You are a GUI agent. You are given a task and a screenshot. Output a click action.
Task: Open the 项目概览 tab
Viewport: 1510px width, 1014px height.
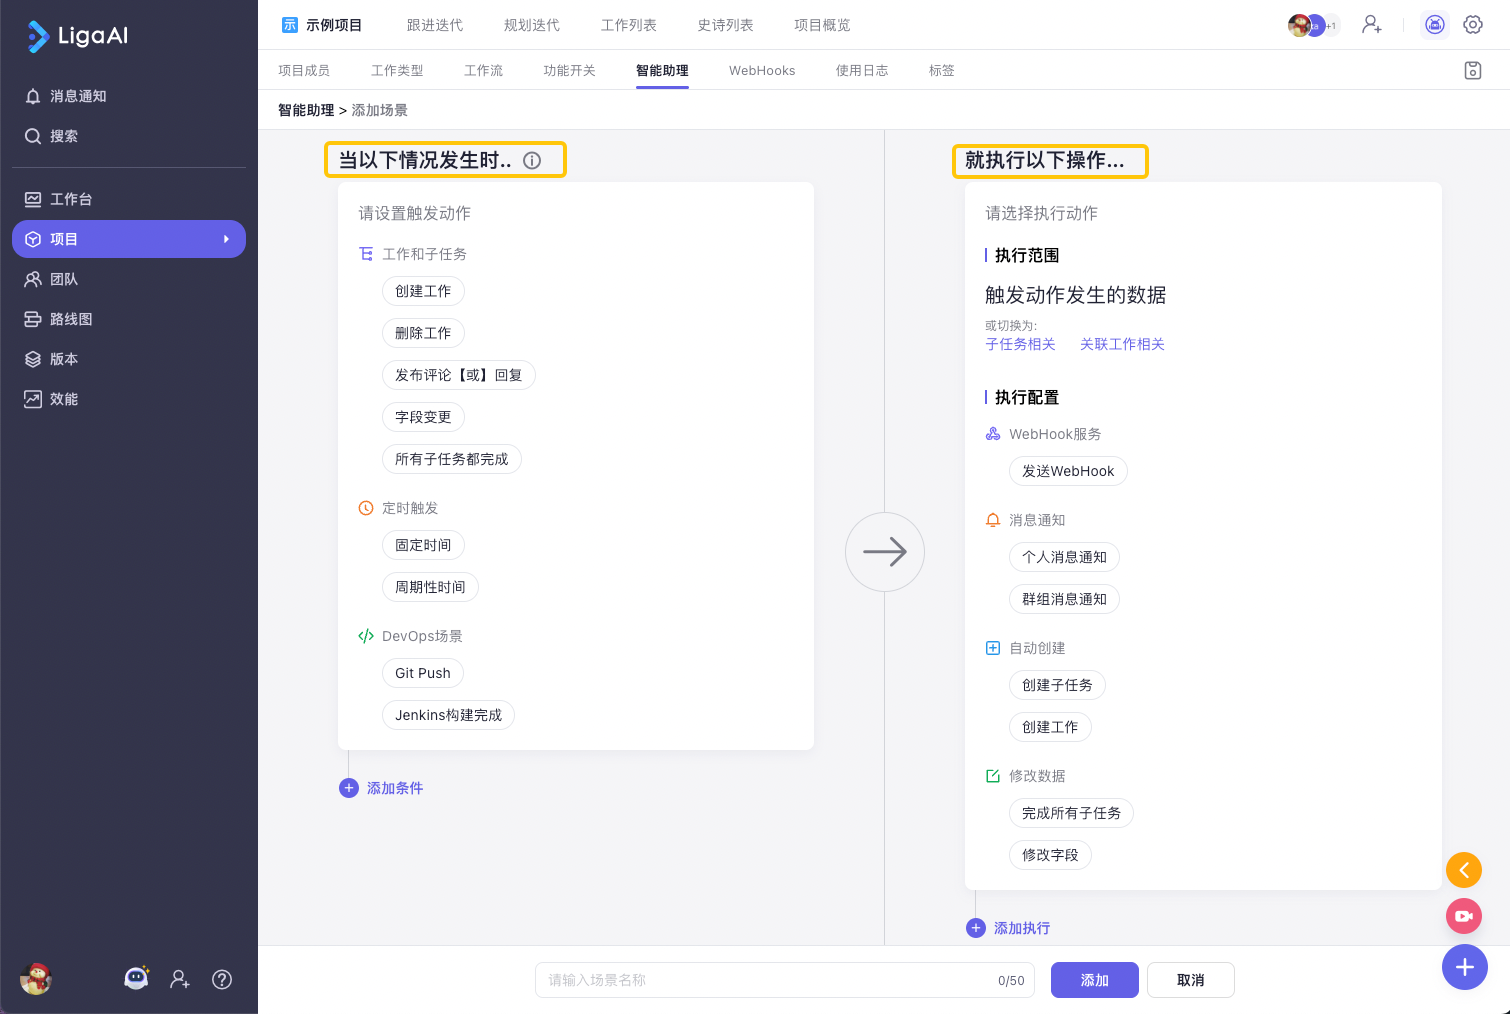pyautogui.click(x=821, y=25)
